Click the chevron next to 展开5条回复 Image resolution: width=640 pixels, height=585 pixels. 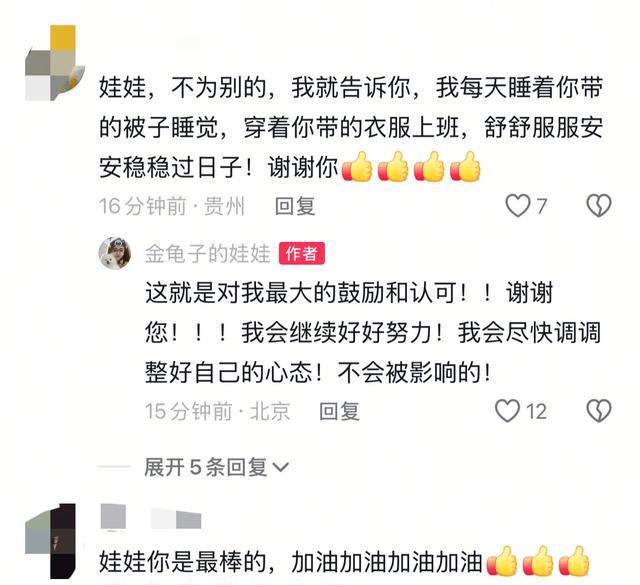pos(280,467)
